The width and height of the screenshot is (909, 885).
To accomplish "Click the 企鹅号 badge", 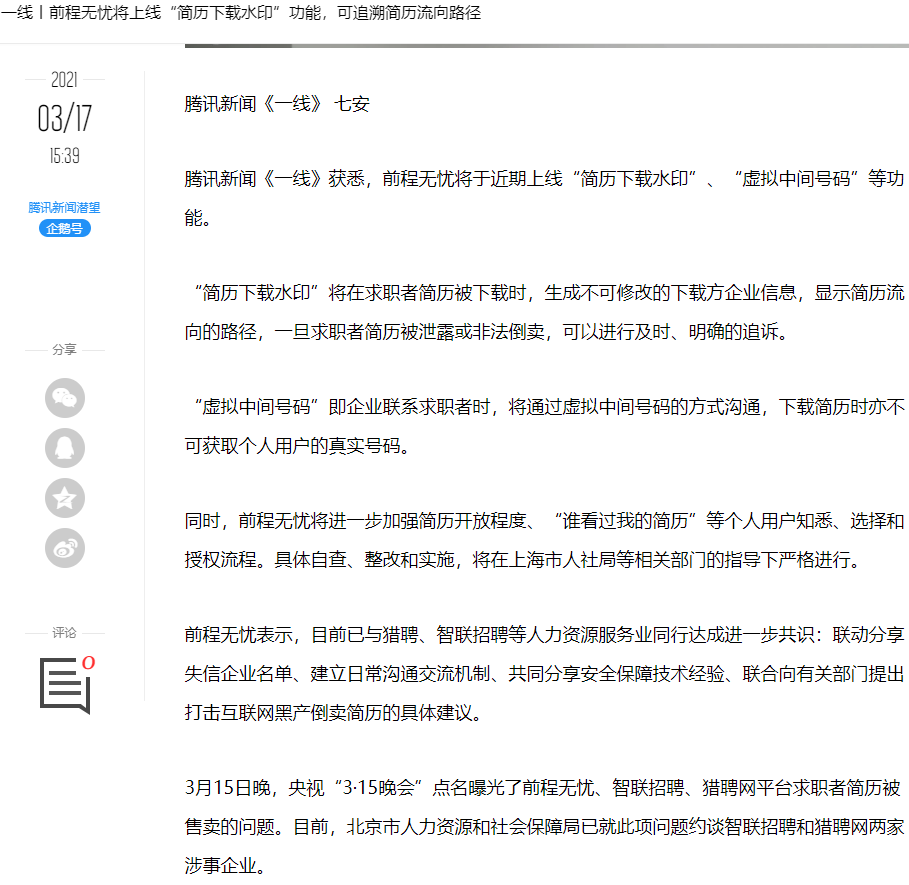I will click(65, 228).
